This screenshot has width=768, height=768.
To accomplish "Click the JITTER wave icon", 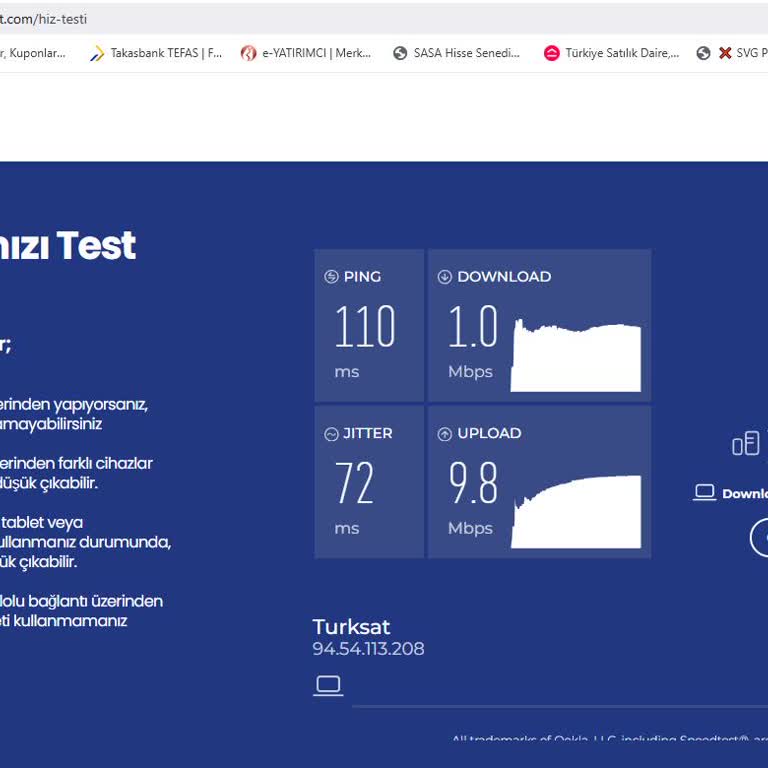I will pos(331,434).
